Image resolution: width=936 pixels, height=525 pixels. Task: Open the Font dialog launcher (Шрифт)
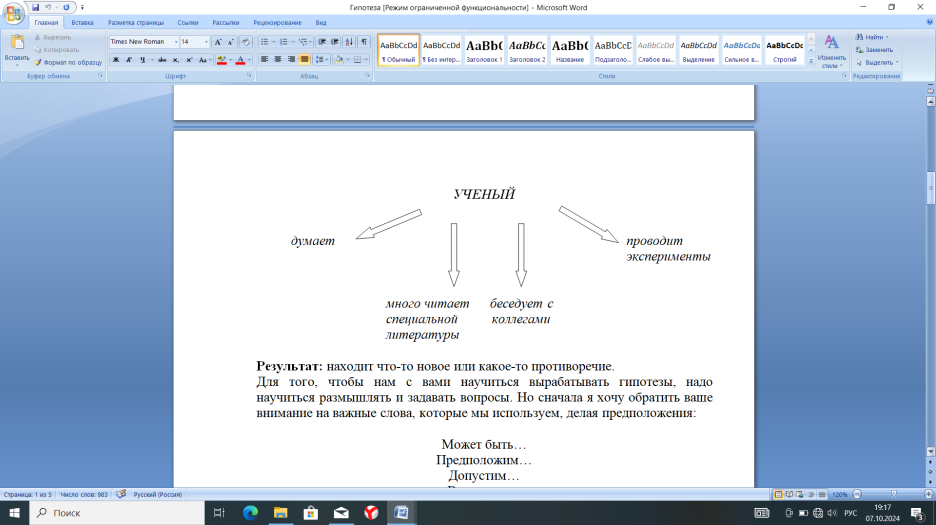click(x=249, y=76)
